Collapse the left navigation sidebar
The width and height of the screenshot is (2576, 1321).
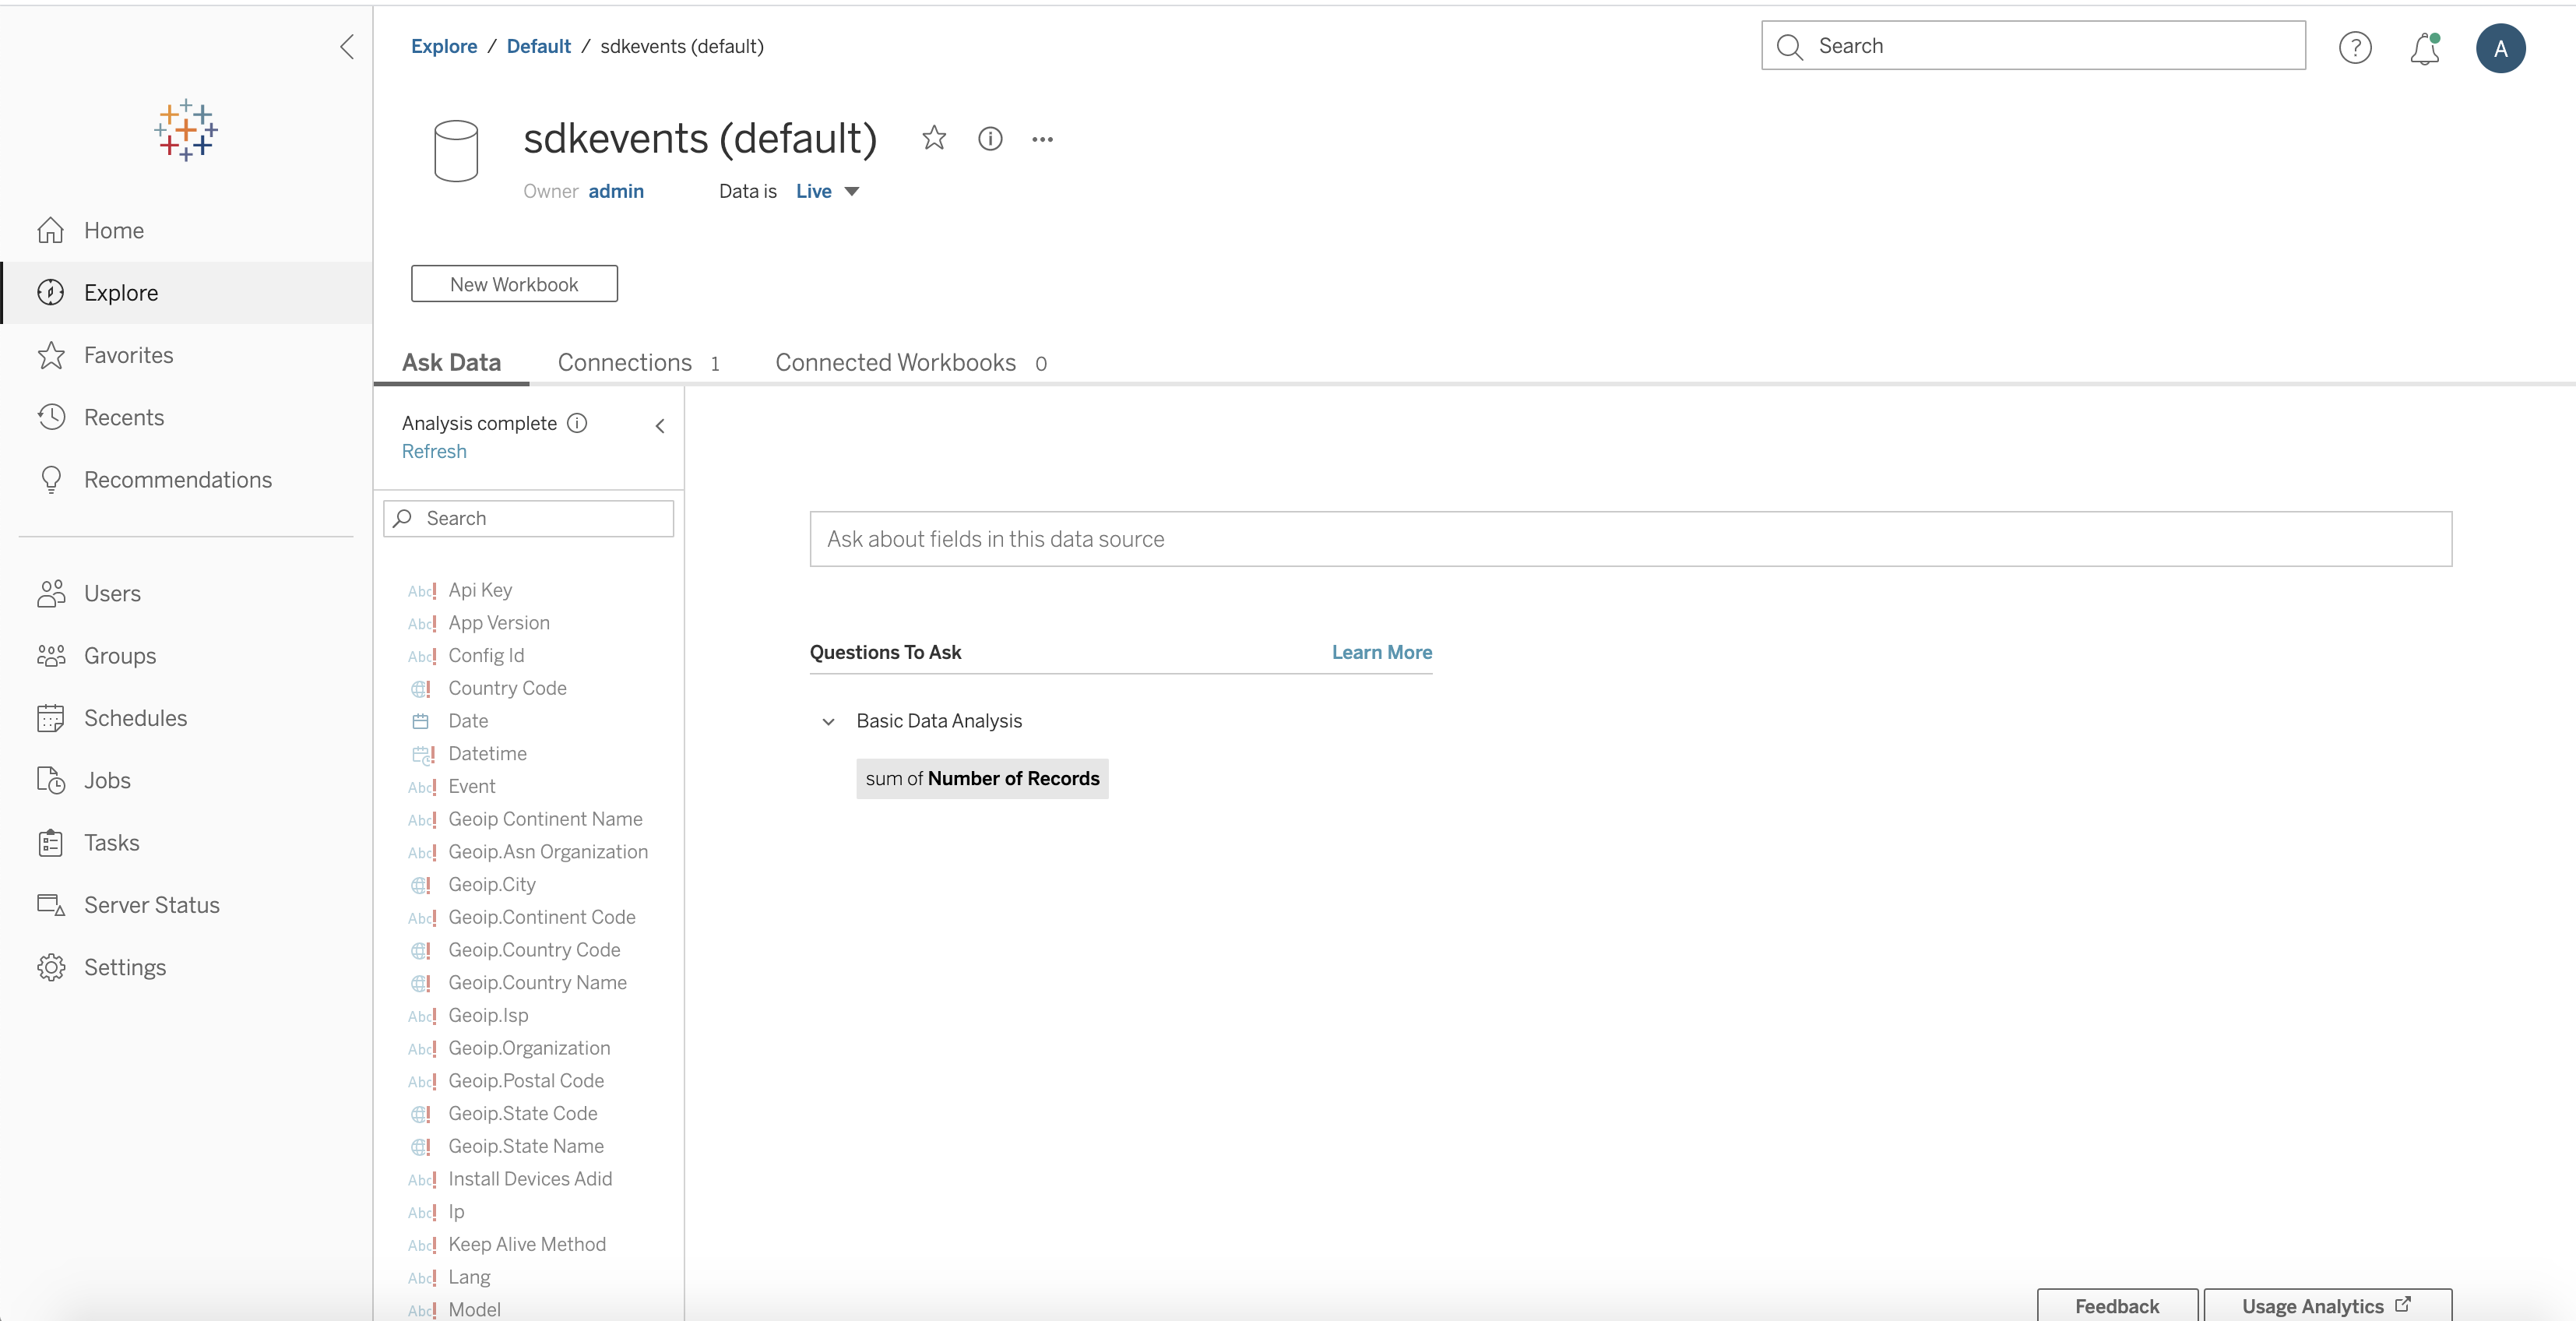coord(347,47)
